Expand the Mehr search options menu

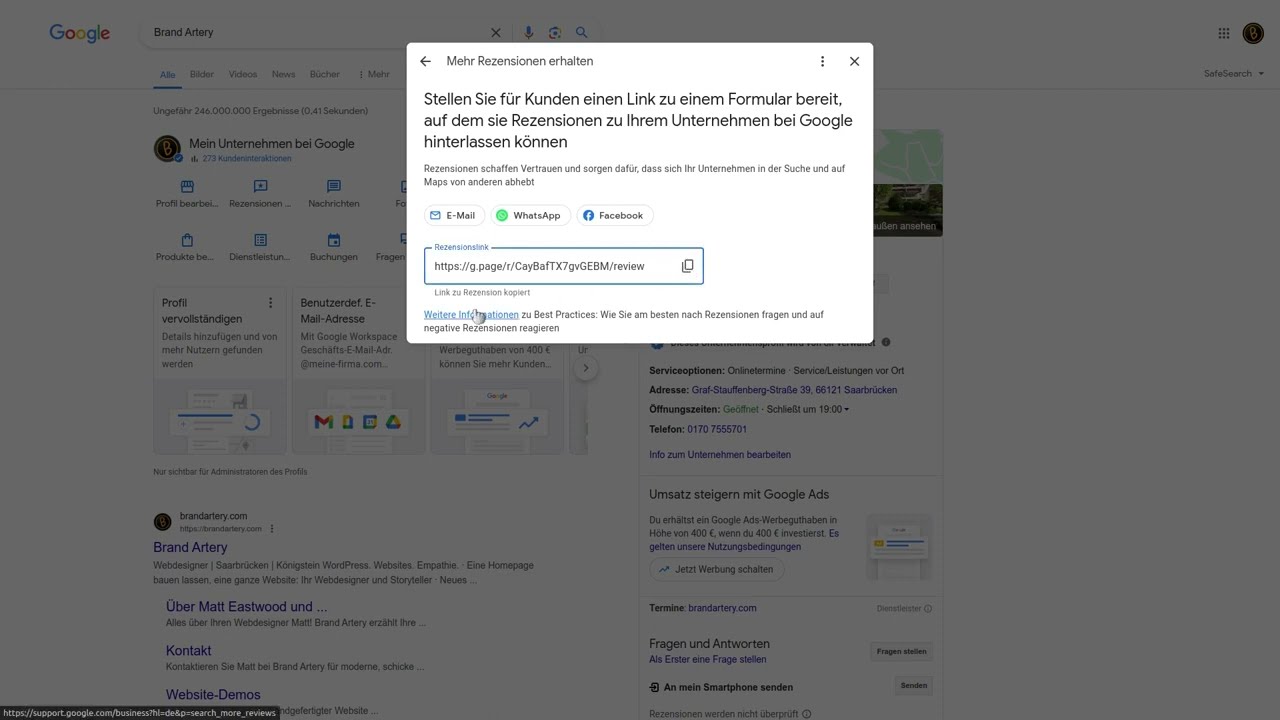pos(373,74)
